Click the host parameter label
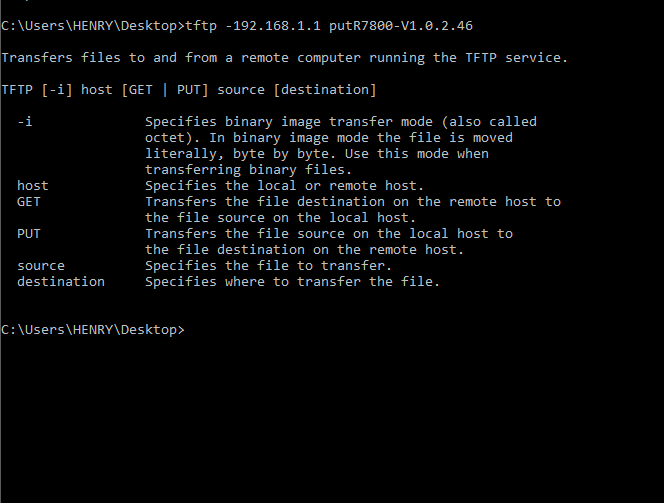664x503 pixels. click(32, 185)
